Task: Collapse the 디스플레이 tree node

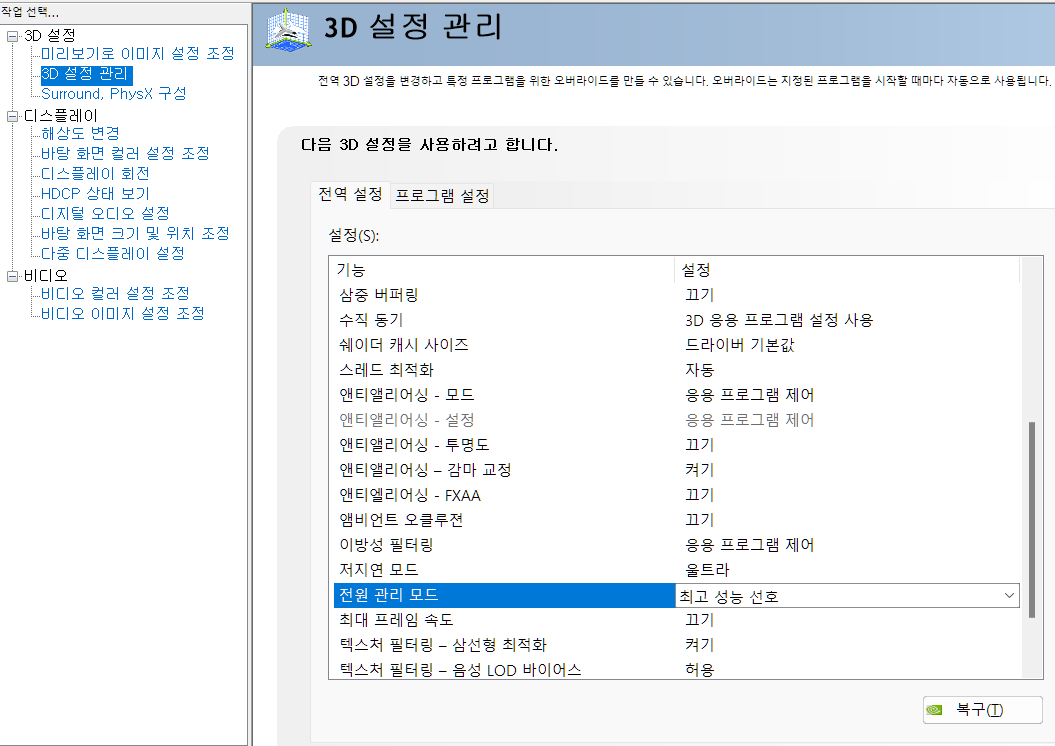Action: coord(12,116)
